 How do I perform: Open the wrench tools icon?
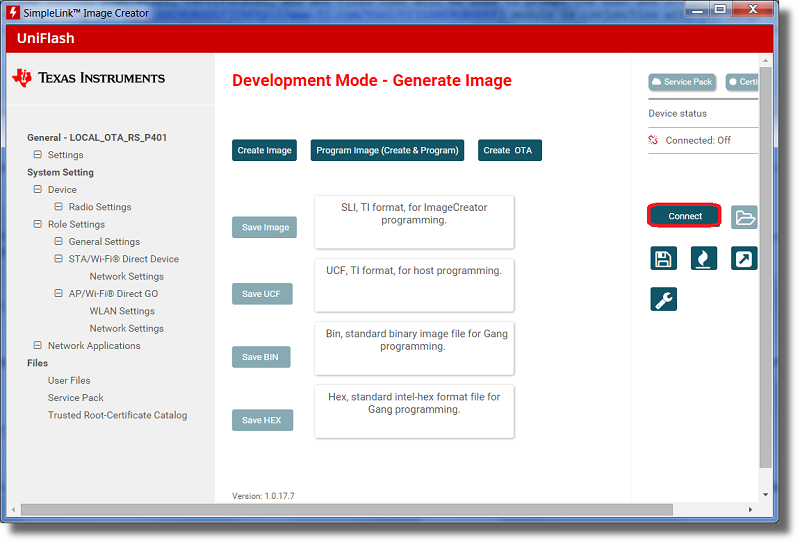point(663,299)
